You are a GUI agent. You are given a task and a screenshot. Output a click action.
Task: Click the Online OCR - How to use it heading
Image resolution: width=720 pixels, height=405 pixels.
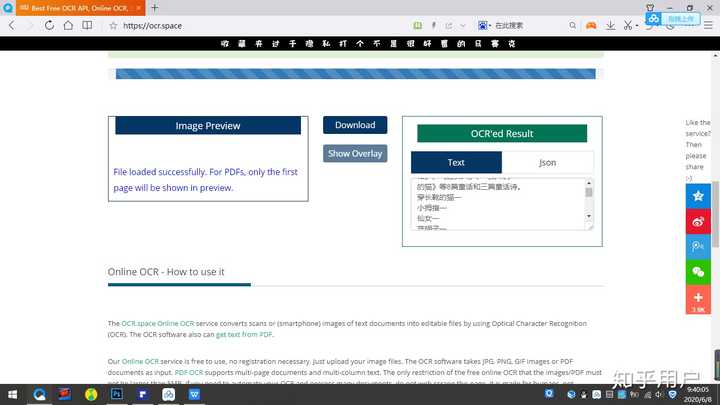click(166, 272)
